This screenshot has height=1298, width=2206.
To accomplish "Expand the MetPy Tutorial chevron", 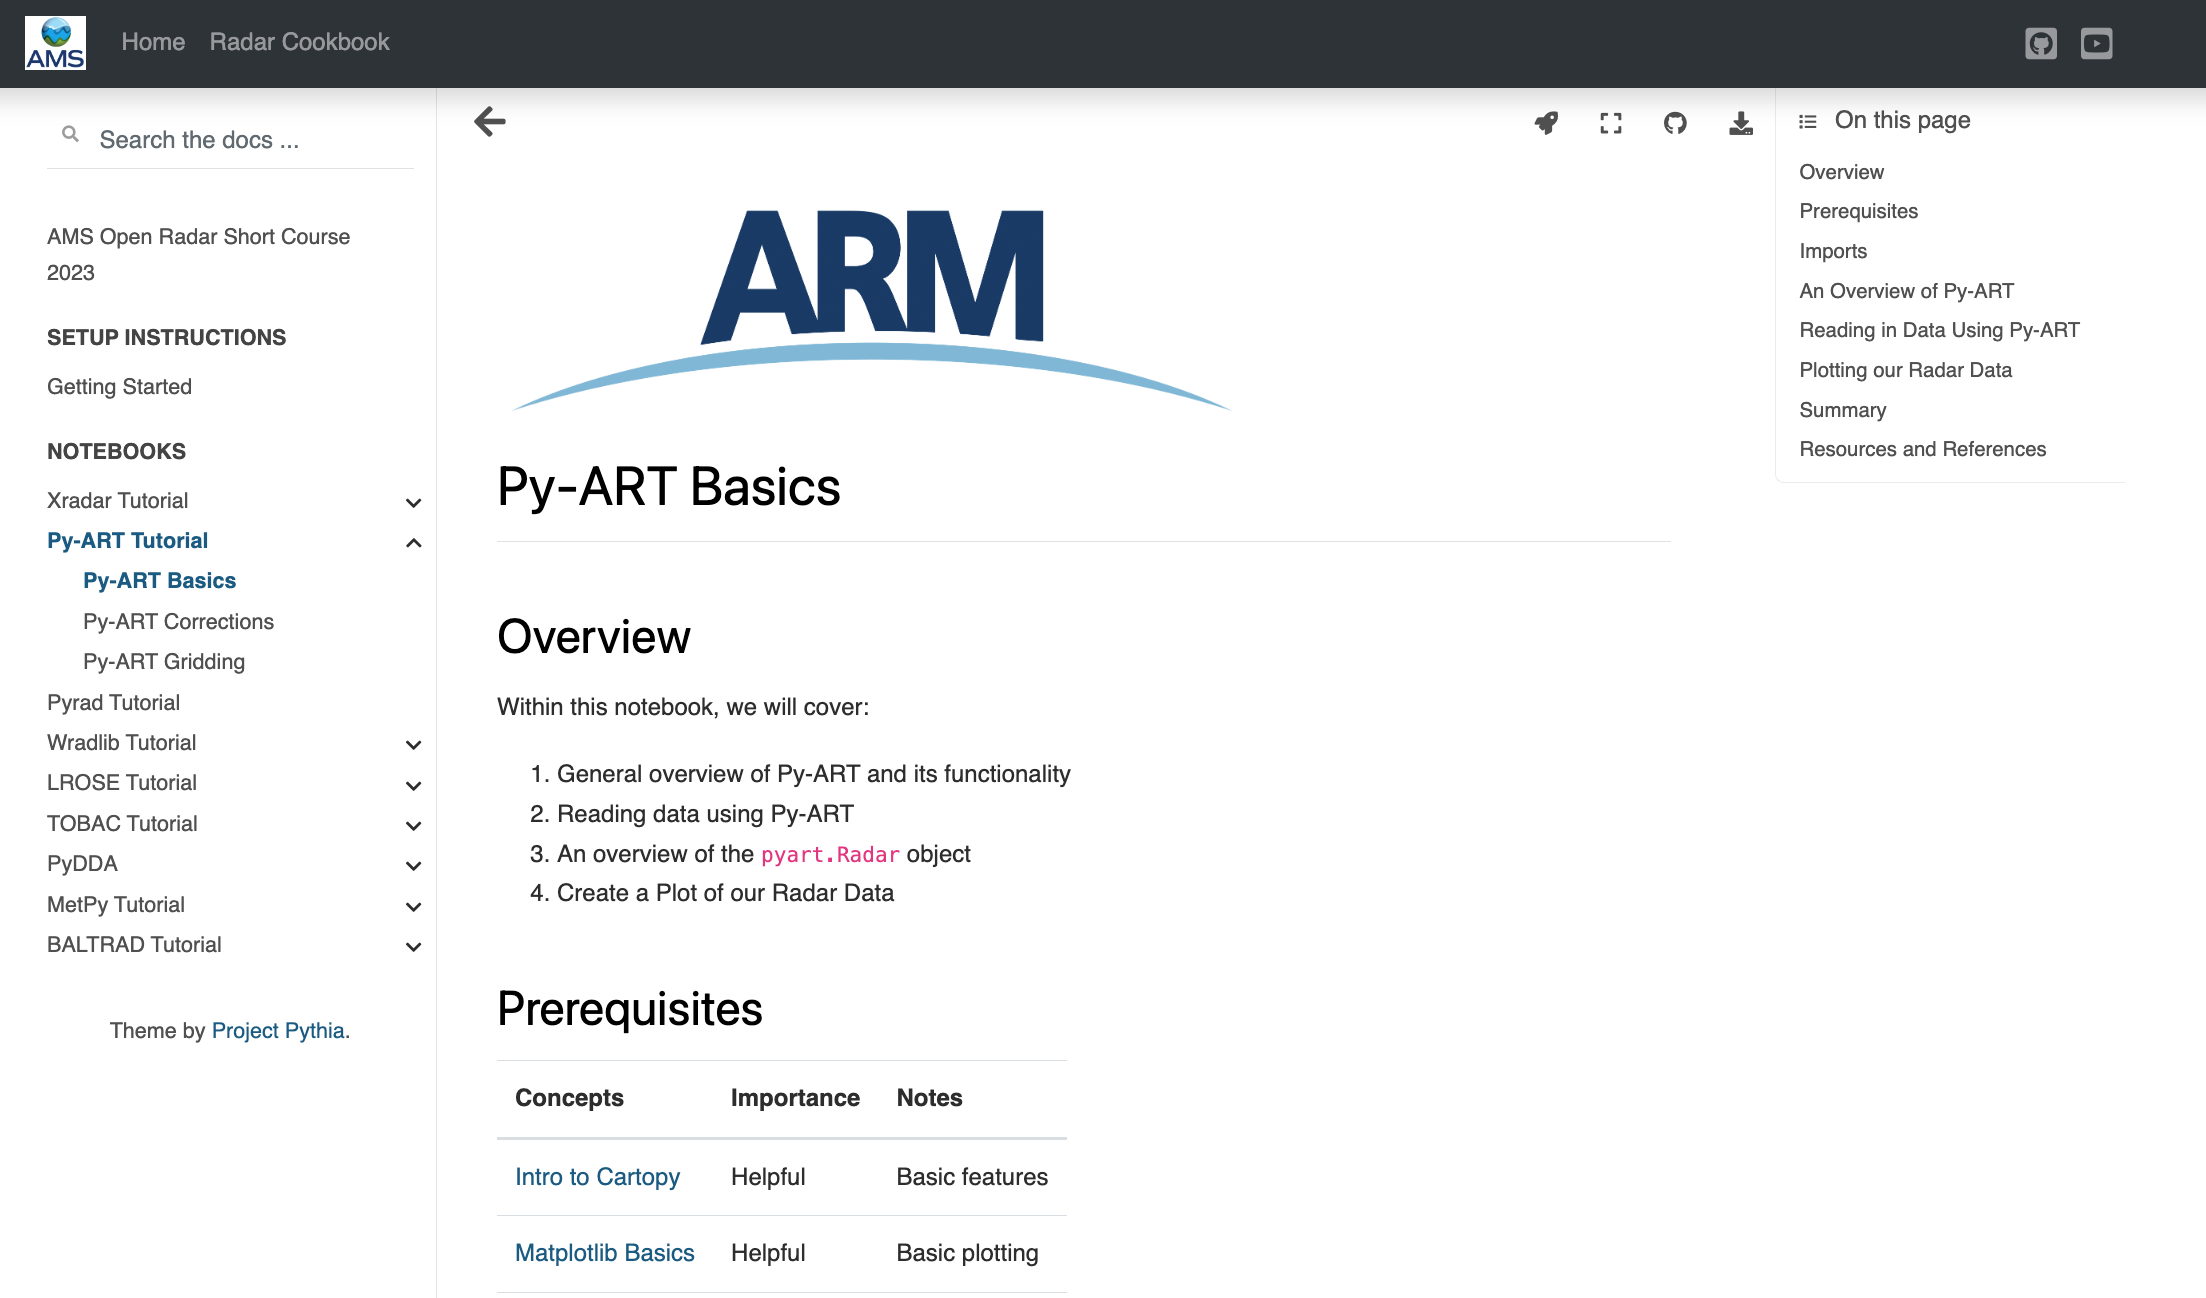I will click(413, 906).
